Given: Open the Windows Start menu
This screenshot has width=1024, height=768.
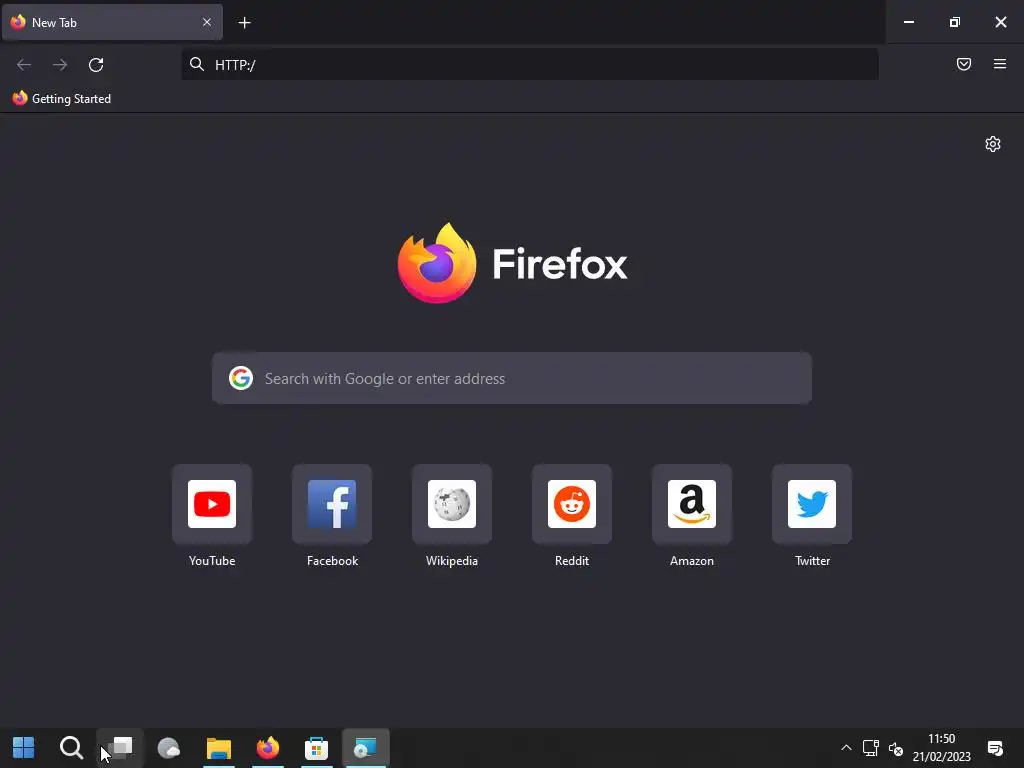Looking at the screenshot, I should pos(24,748).
